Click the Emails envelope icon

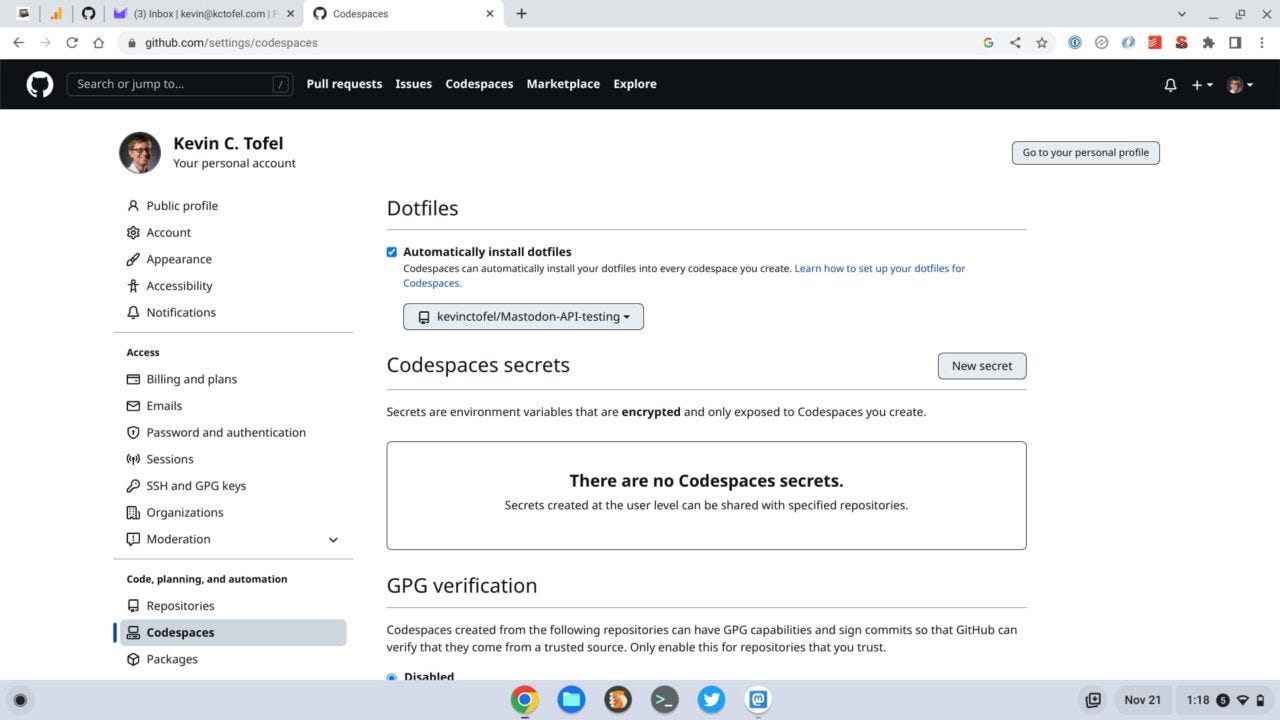click(x=133, y=406)
